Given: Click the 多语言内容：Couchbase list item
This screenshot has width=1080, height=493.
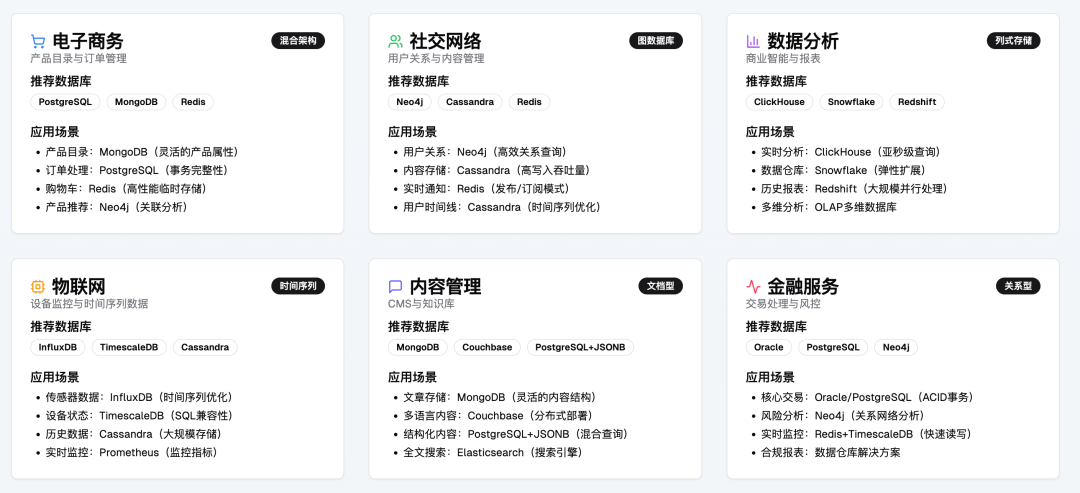Looking at the screenshot, I should point(498,416).
